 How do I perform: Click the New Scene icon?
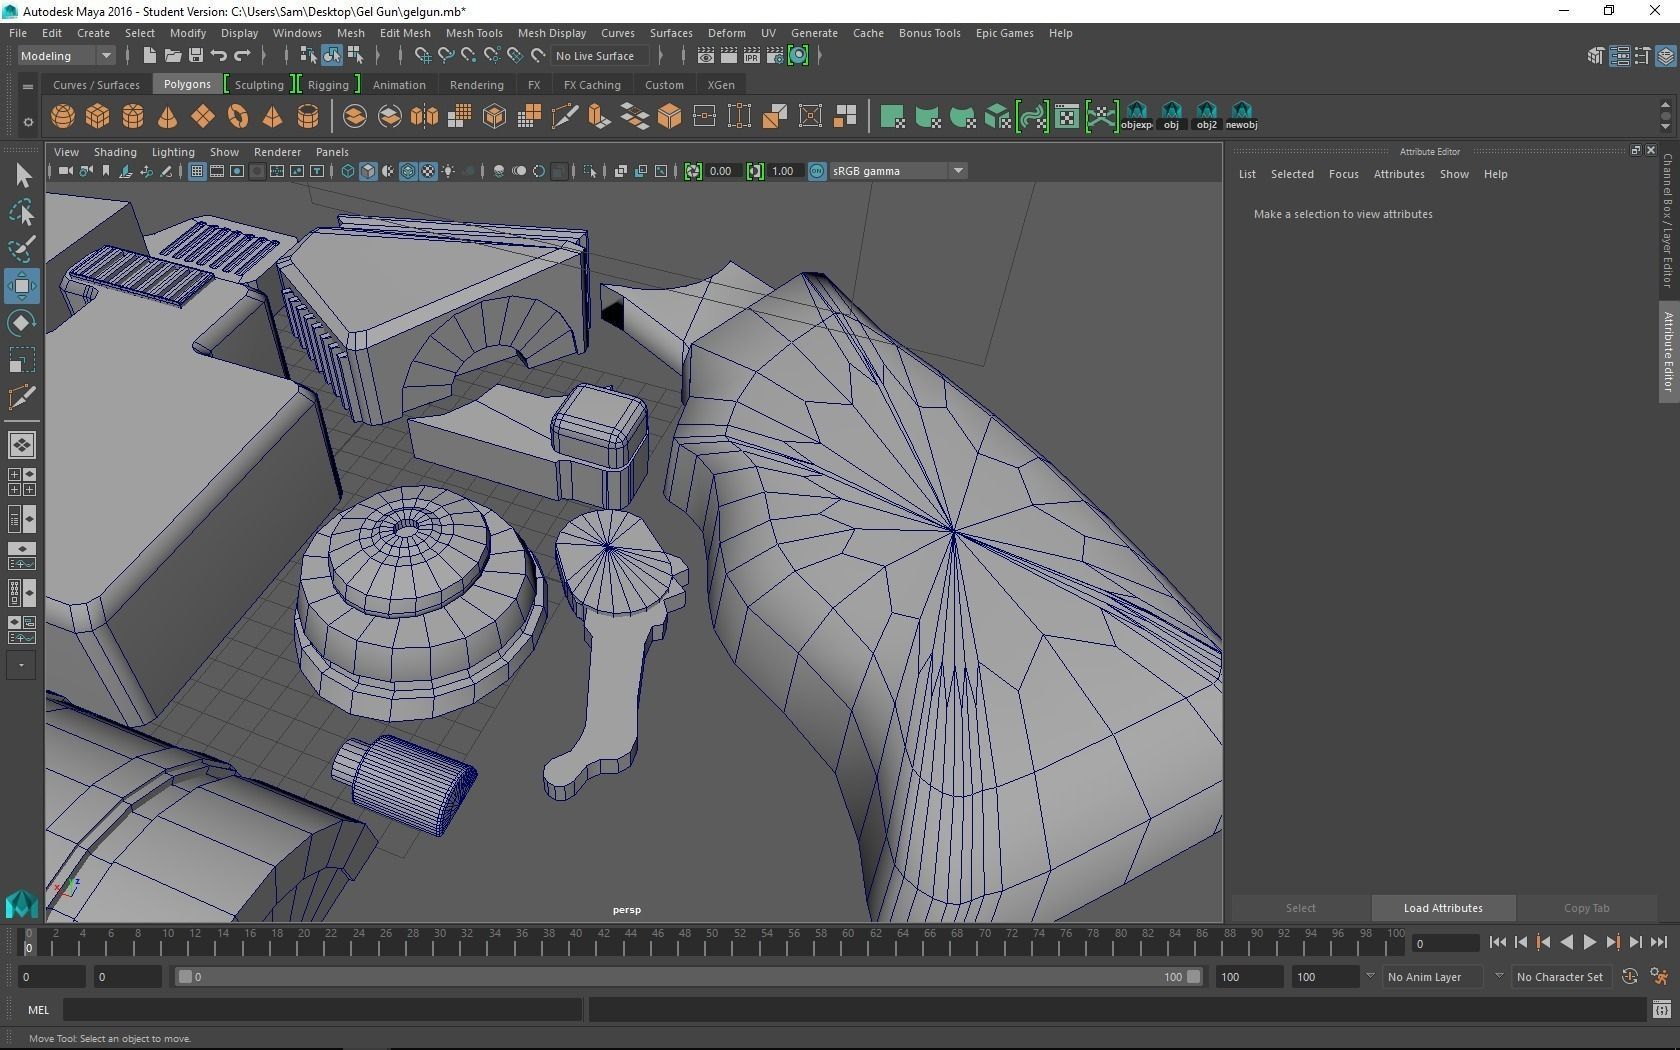(150, 56)
